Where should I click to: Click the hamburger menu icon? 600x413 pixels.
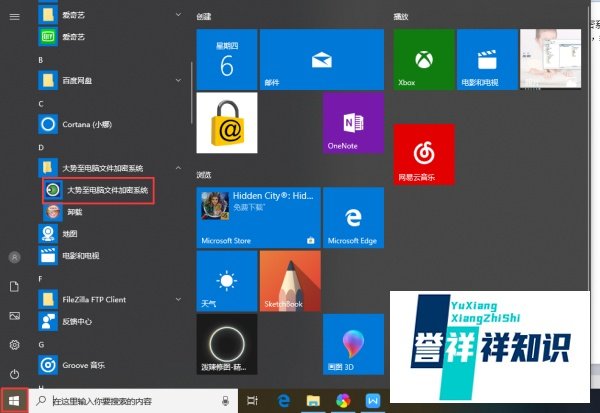[15, 16]
